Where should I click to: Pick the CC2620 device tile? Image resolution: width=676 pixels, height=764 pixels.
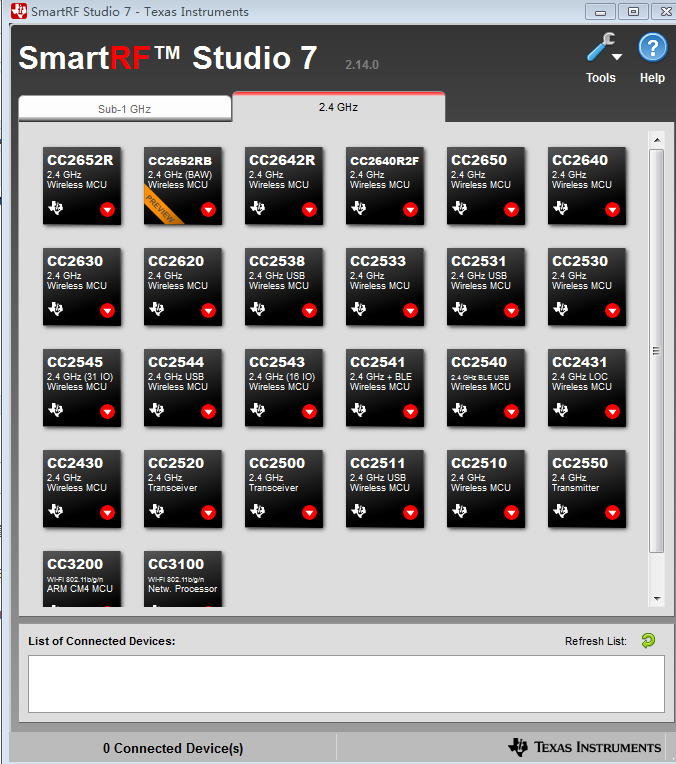183,286
